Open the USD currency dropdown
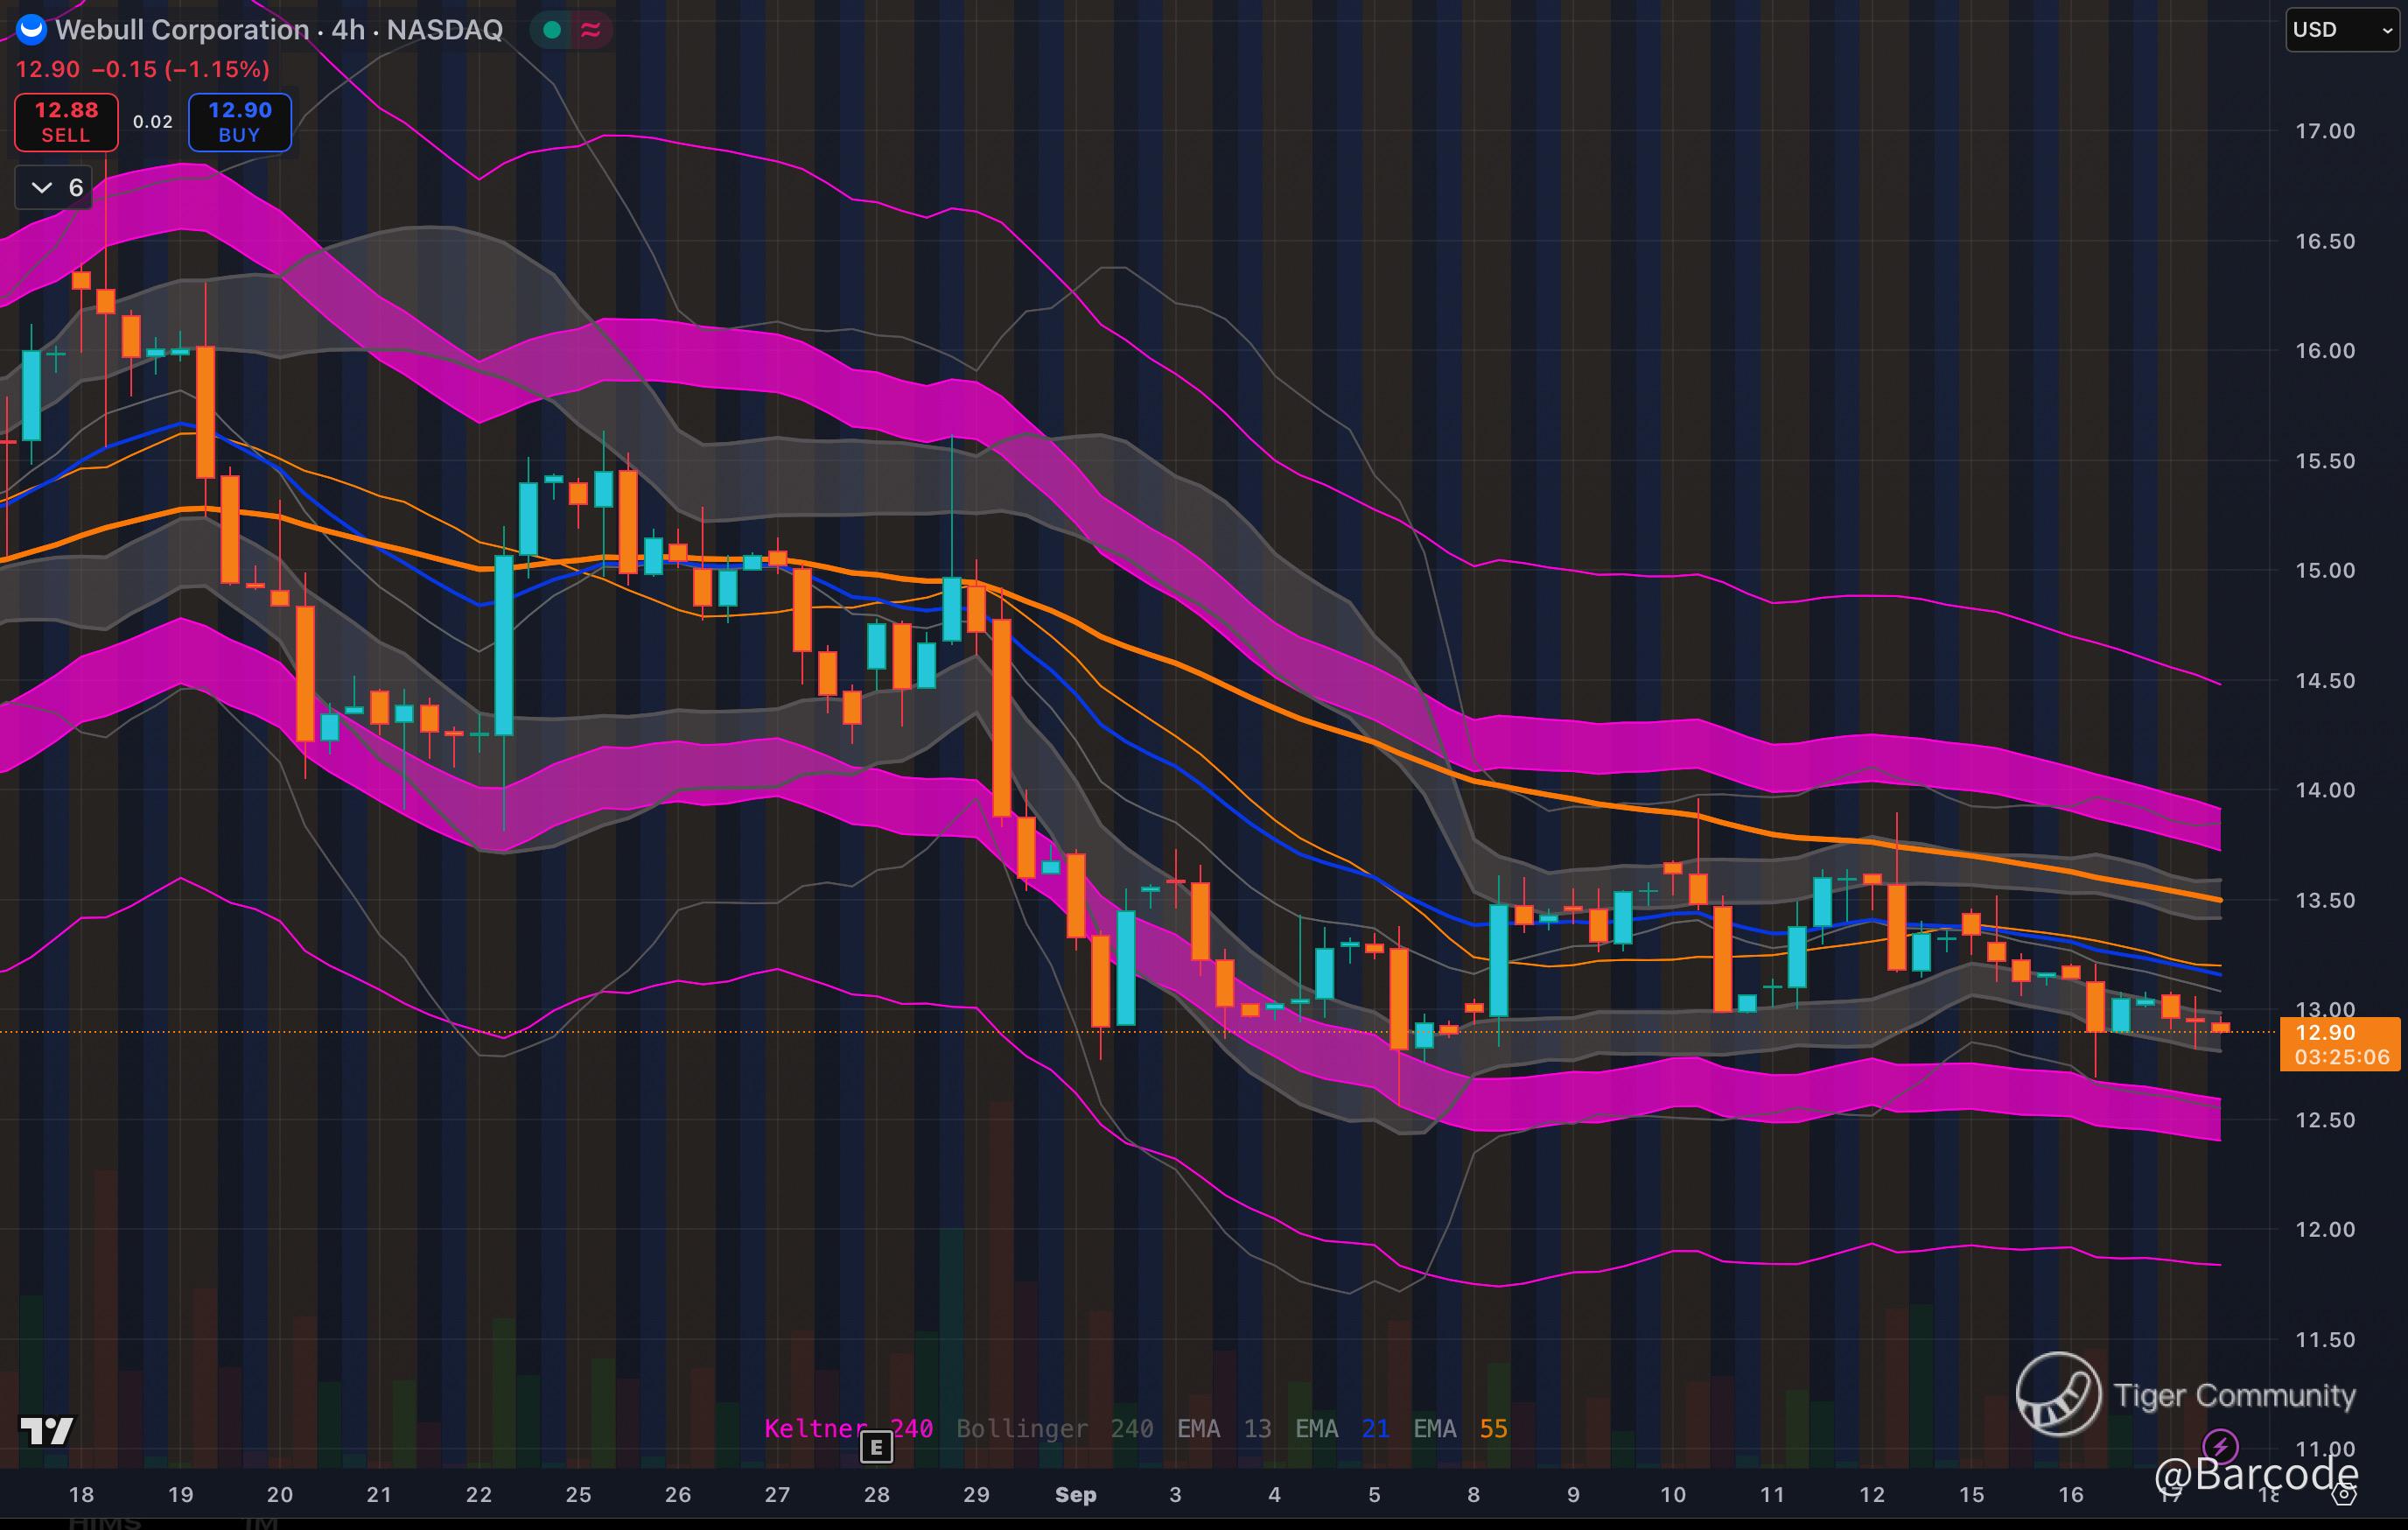 click(2342, 30)
